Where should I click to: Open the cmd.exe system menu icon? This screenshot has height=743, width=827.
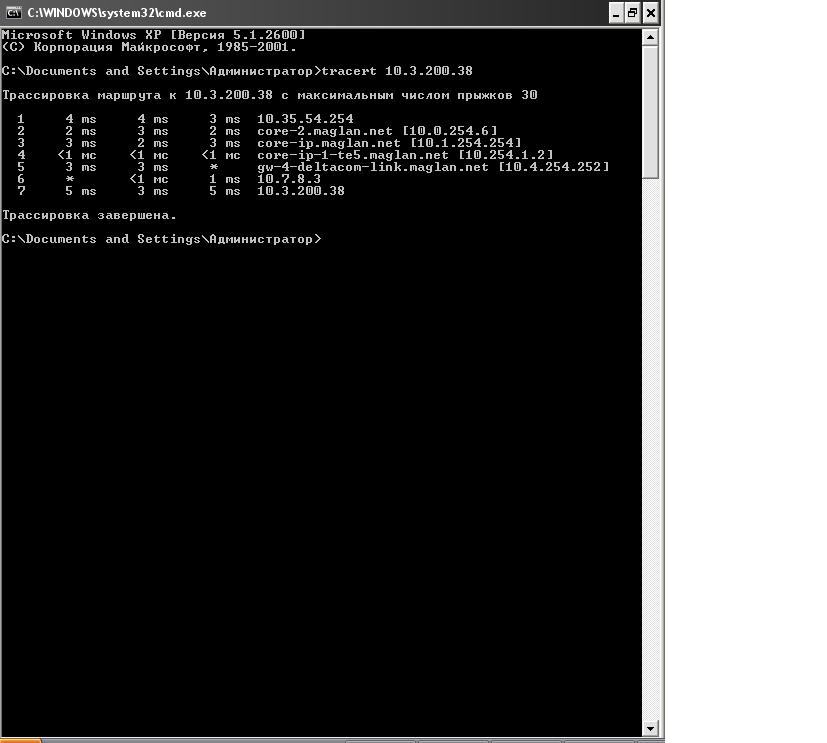pyautogui.click(x=14, y=12)
